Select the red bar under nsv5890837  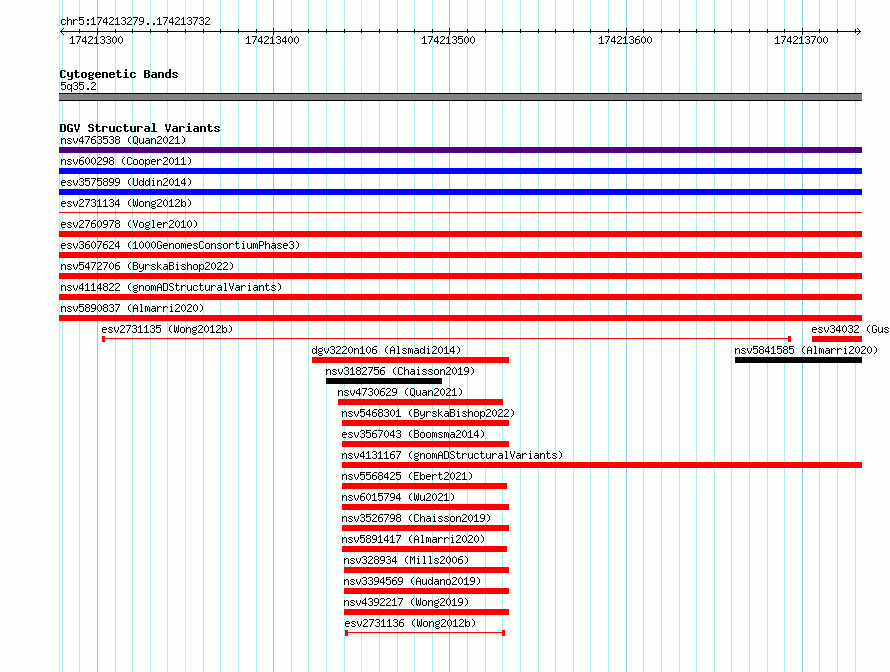(x=460, y=318)
